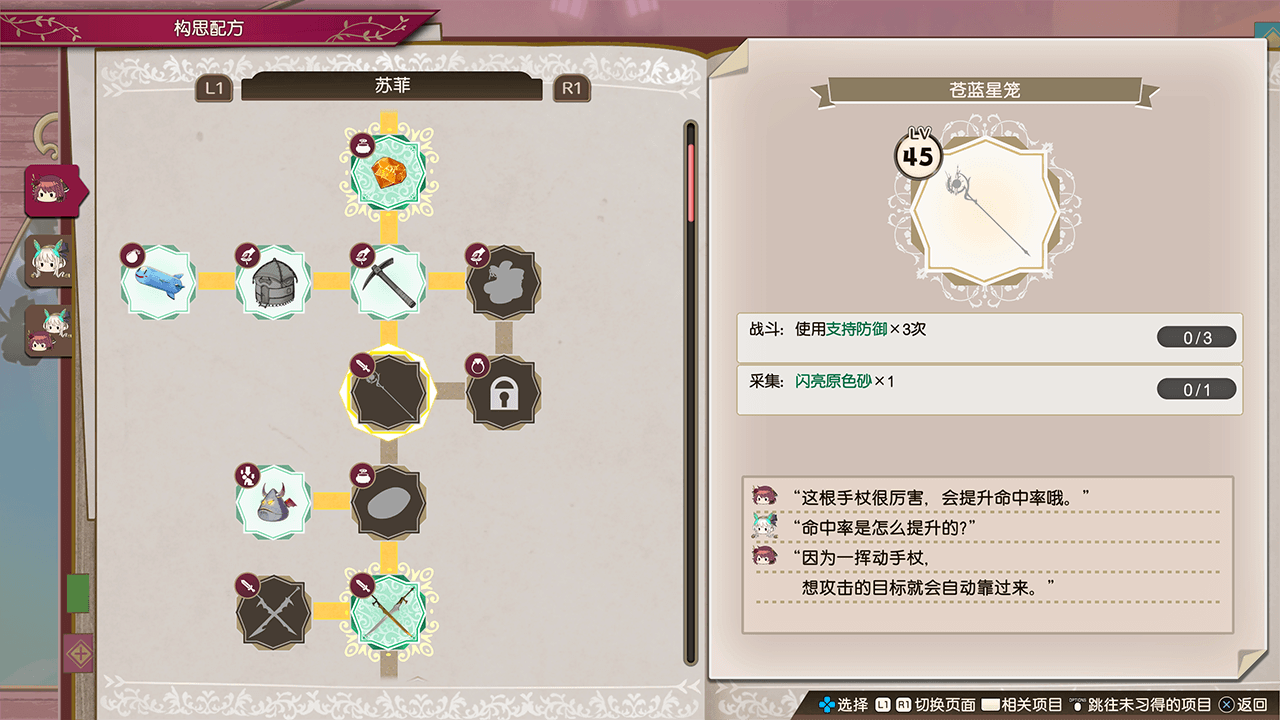The height and width of the screenshot is (720, 1280).
Task: Switch to previous page with L1
Action: coord(213,88)
